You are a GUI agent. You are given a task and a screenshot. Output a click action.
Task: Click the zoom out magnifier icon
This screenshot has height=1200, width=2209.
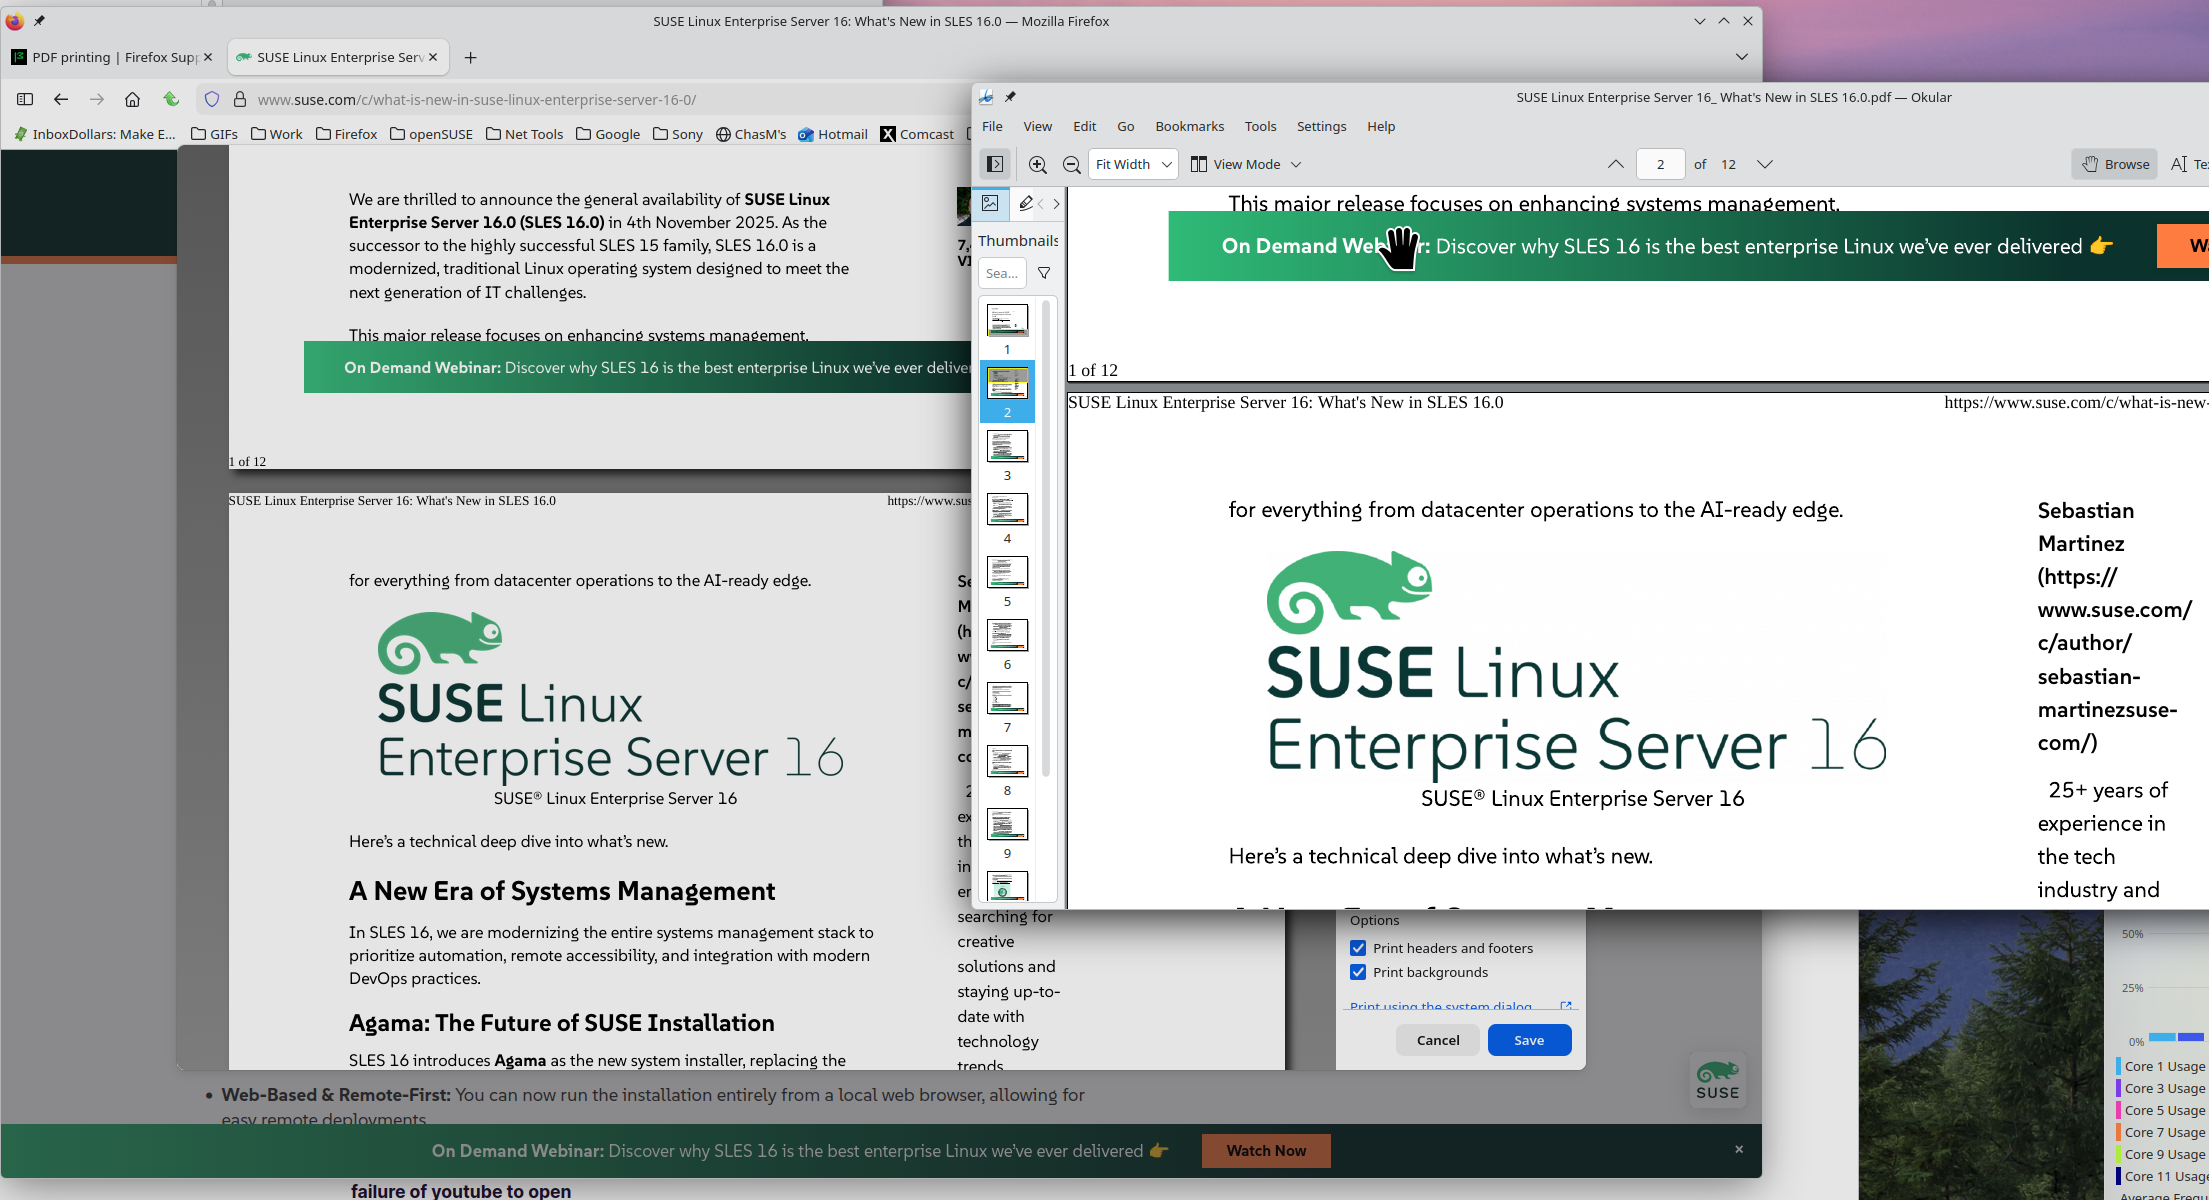[x=1071, y=164]
